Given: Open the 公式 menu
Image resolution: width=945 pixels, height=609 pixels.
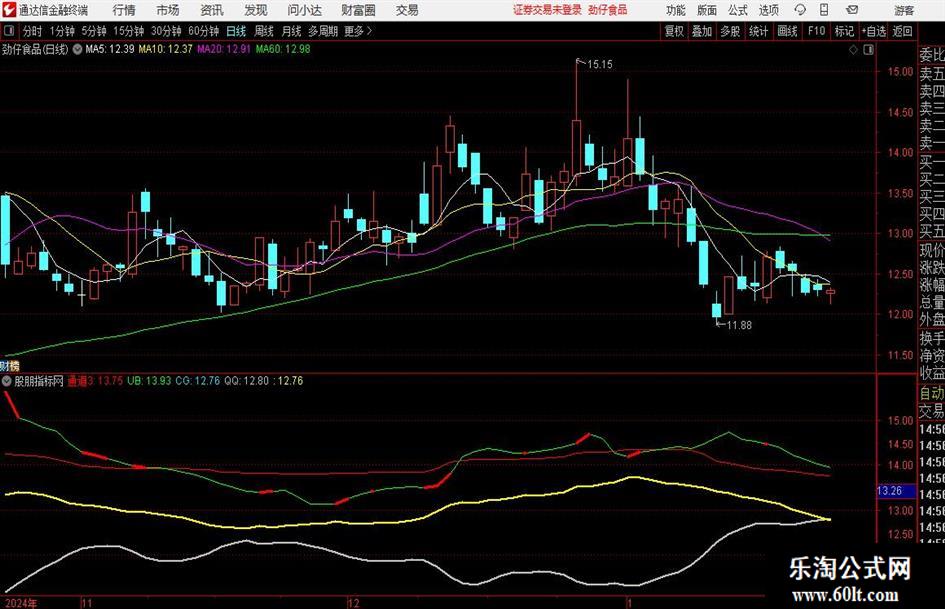Looking at the screenshot, I should (738, 10).
